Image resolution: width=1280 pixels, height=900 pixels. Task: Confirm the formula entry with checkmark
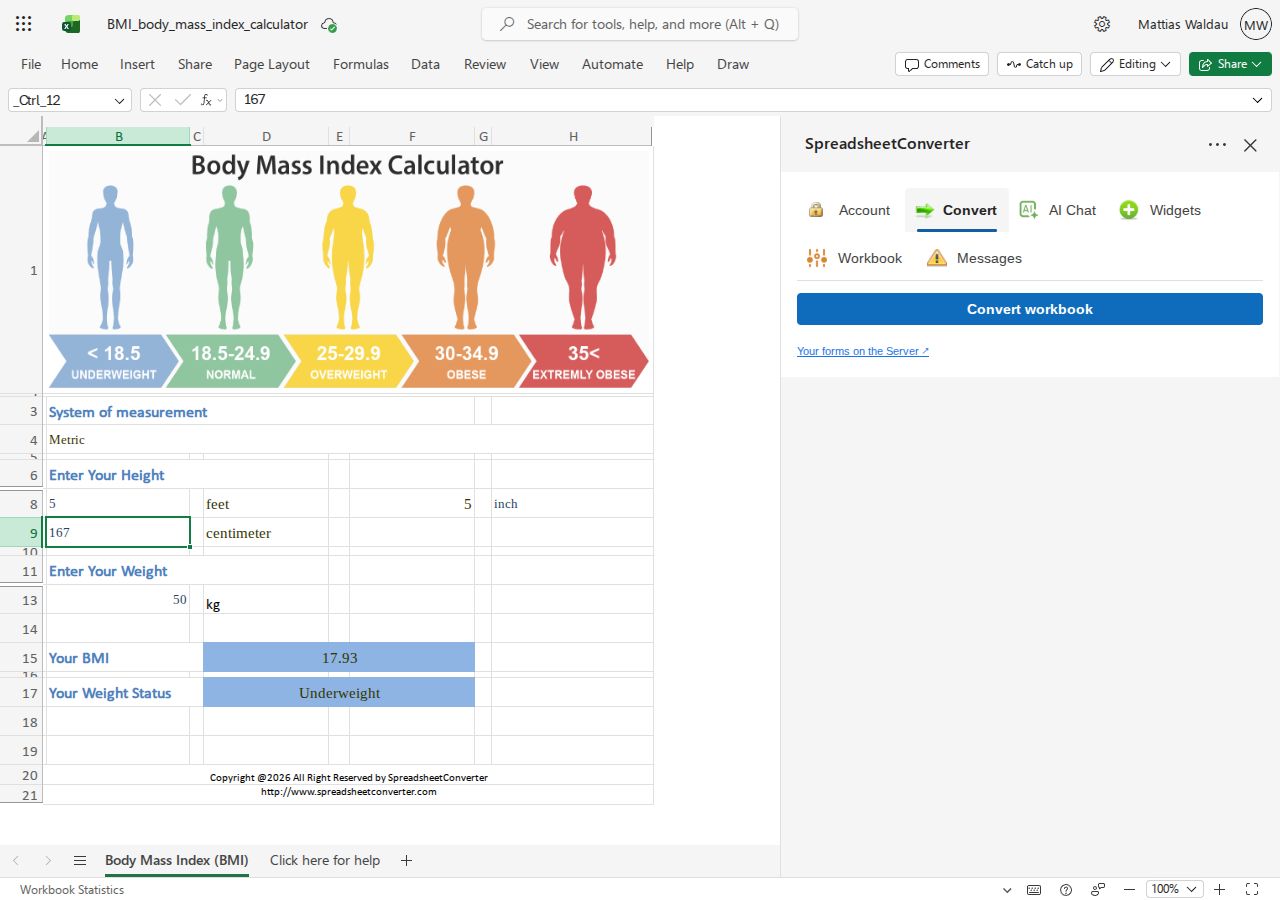tap(182, 100)
